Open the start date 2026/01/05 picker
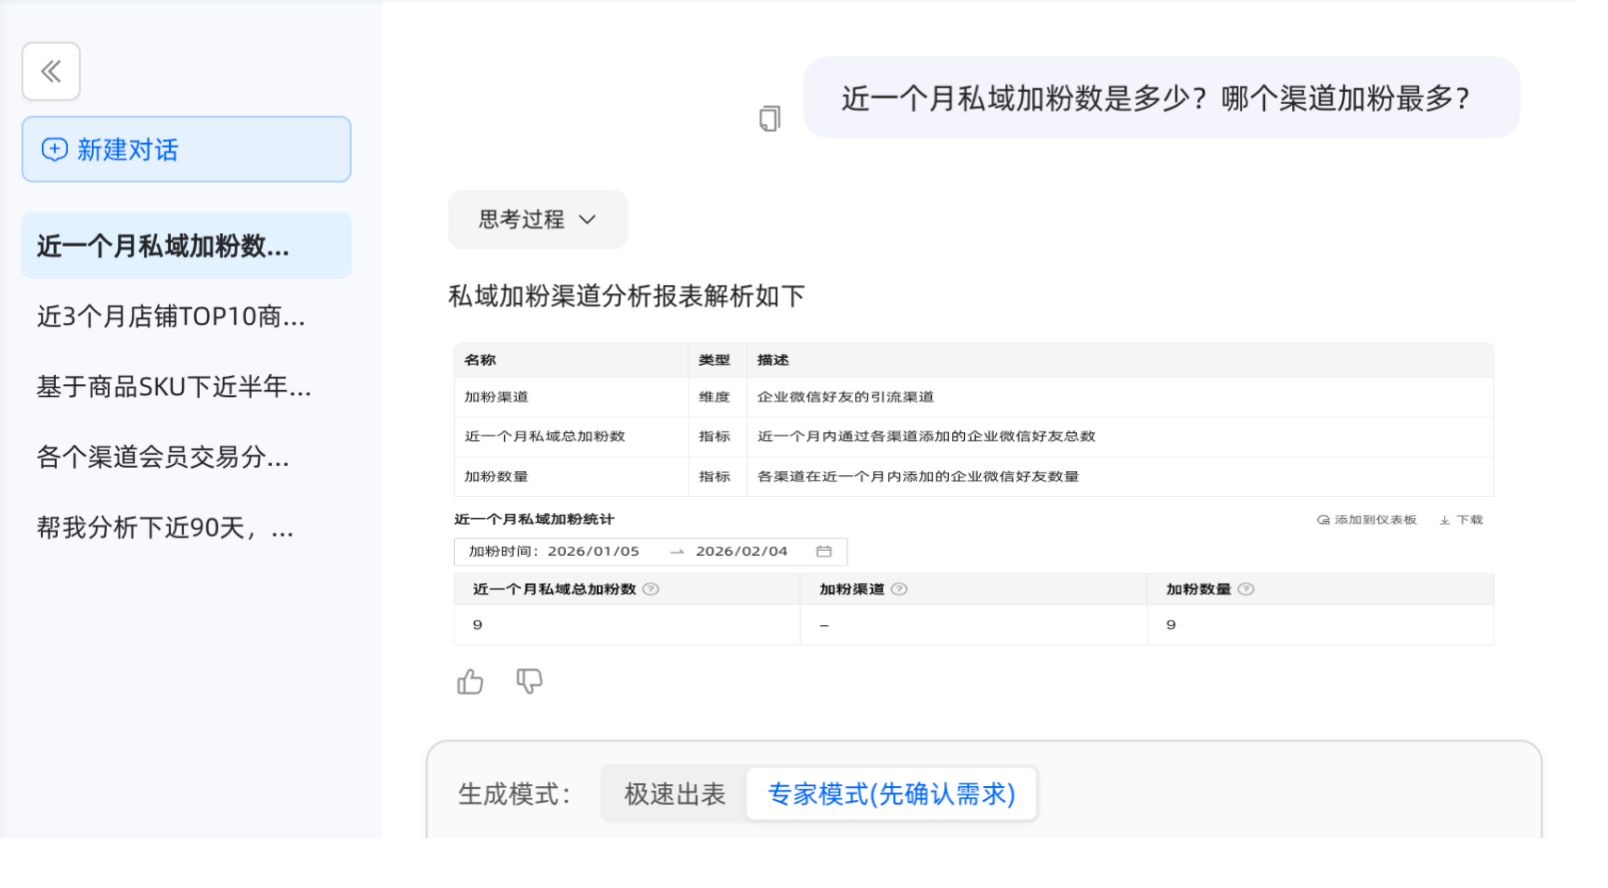1608x888 pixels. (593, 552)
